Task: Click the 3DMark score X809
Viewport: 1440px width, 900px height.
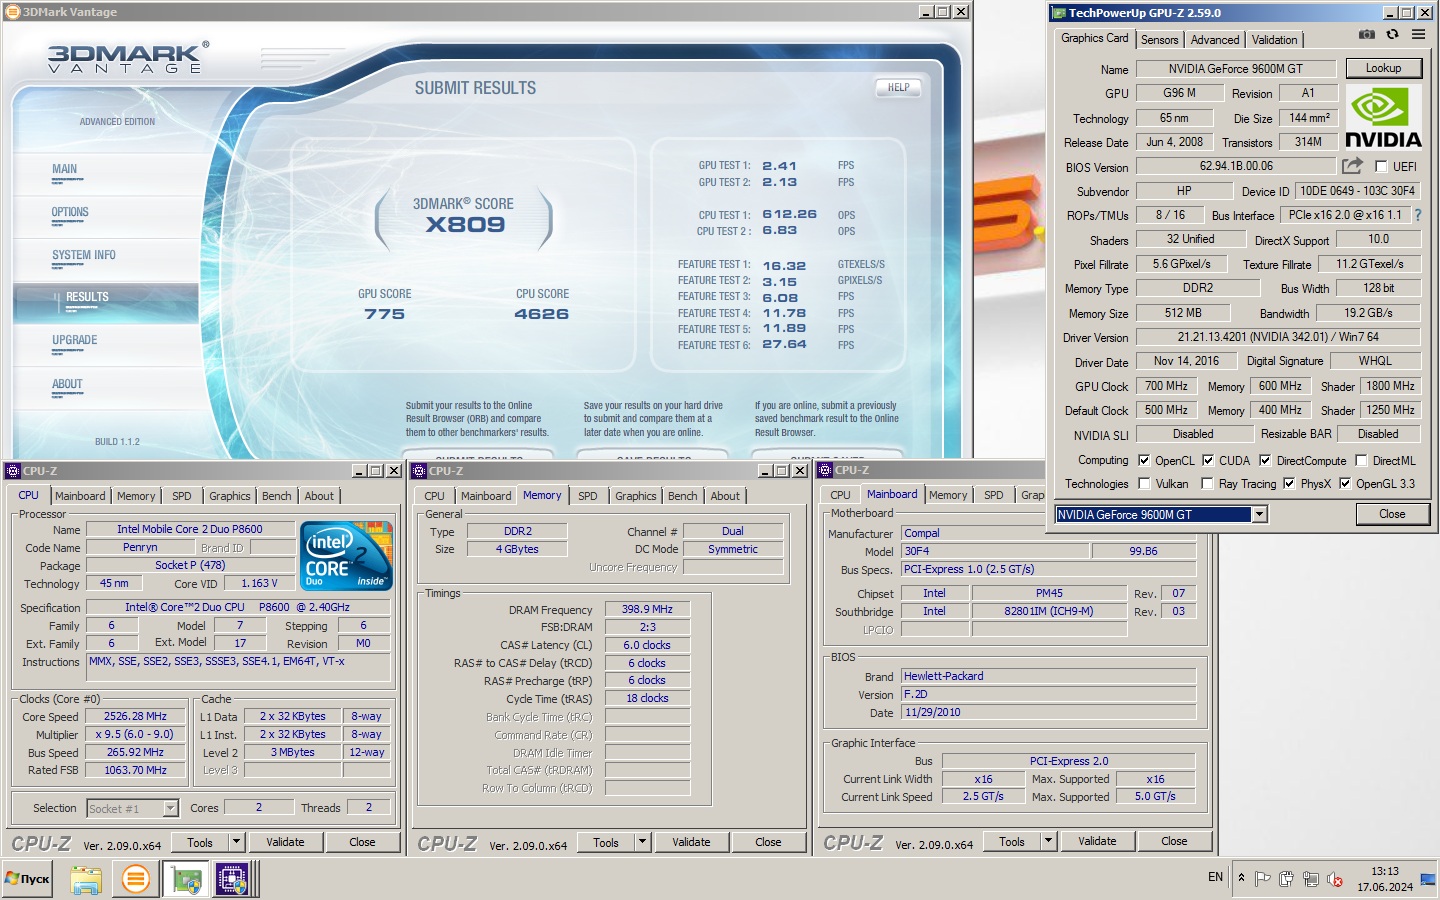Action: coord(465,225)
